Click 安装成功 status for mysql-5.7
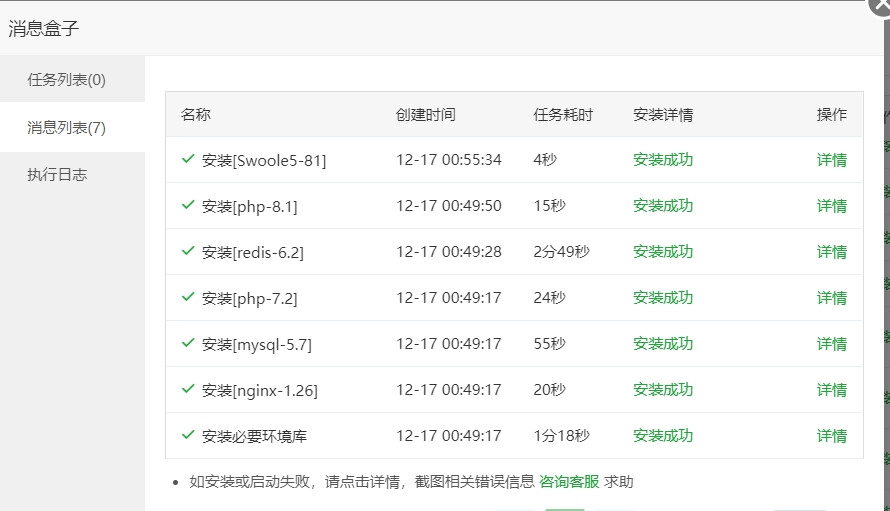The image size is (890, 511). 663,344
